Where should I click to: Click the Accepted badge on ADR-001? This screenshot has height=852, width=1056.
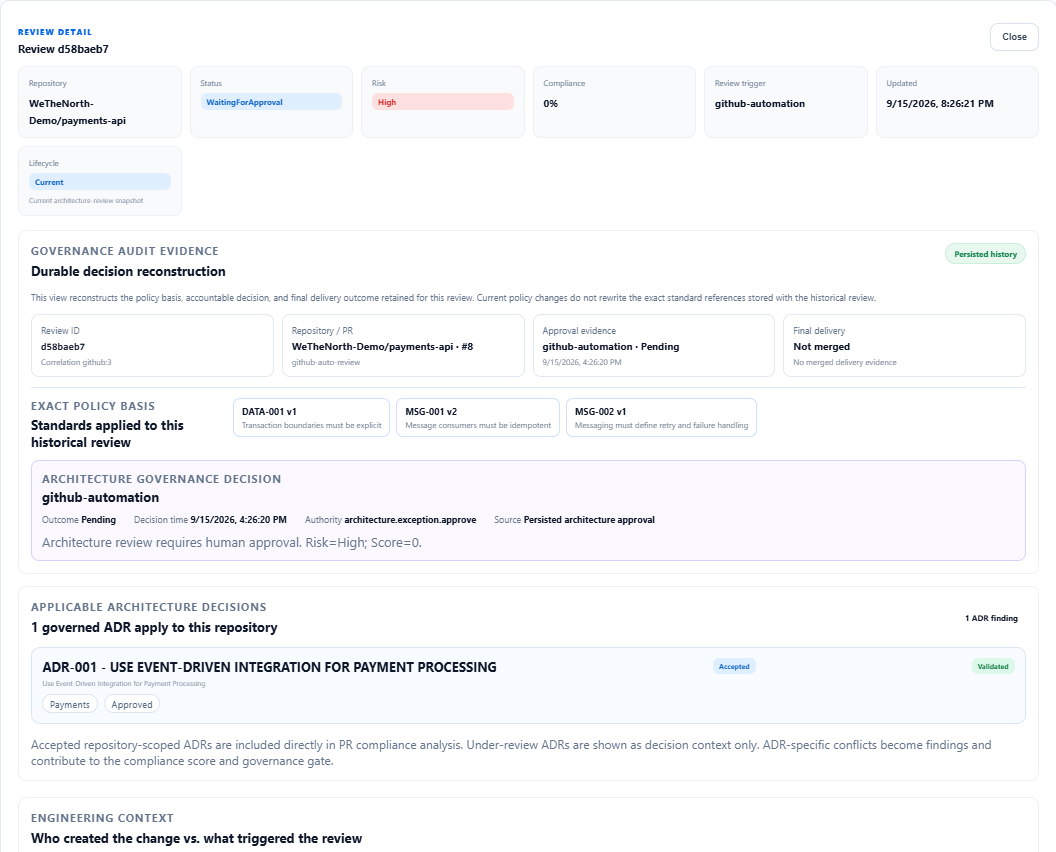(x=734, y=666)
